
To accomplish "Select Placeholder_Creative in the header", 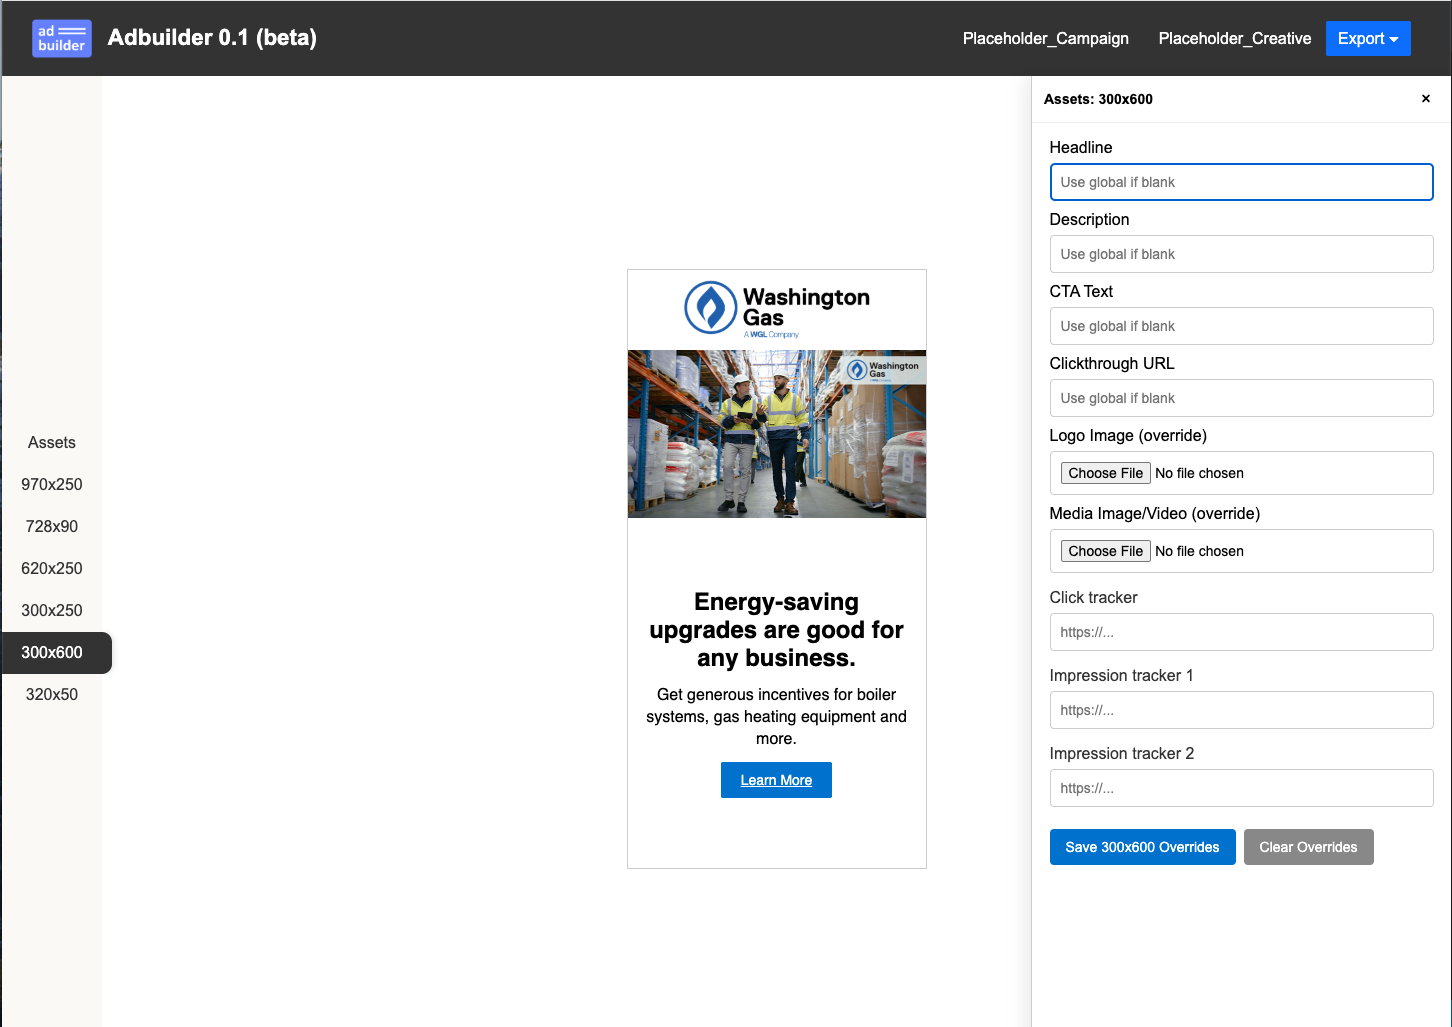I will (1234, 39).
